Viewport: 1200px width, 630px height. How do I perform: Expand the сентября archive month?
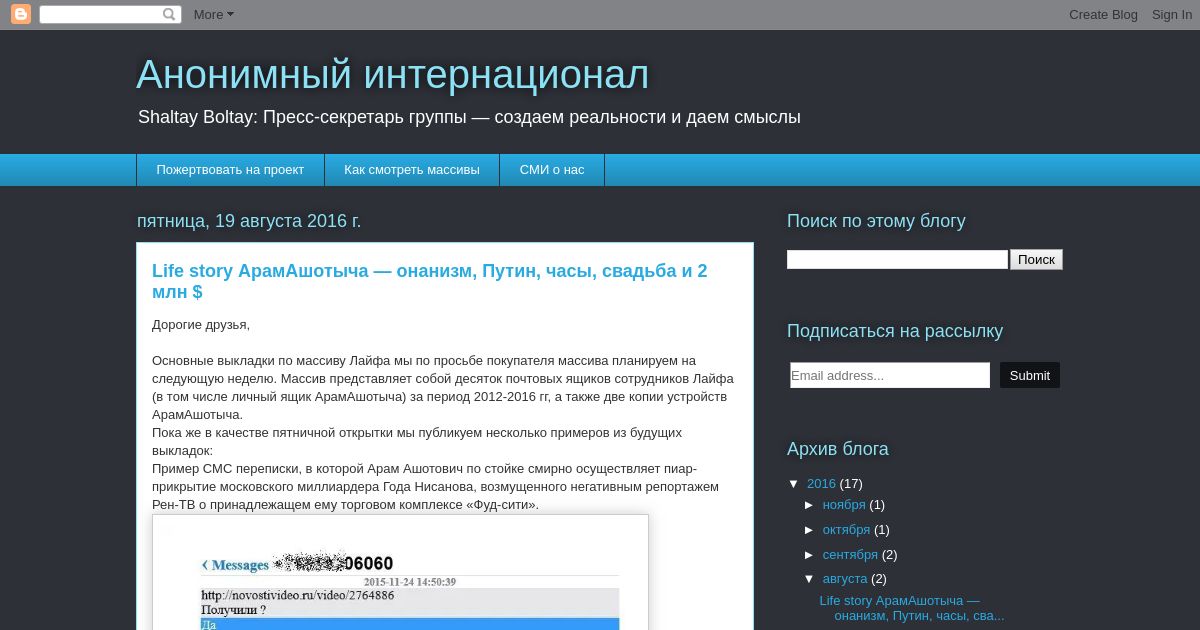click(x=810, y=555)
